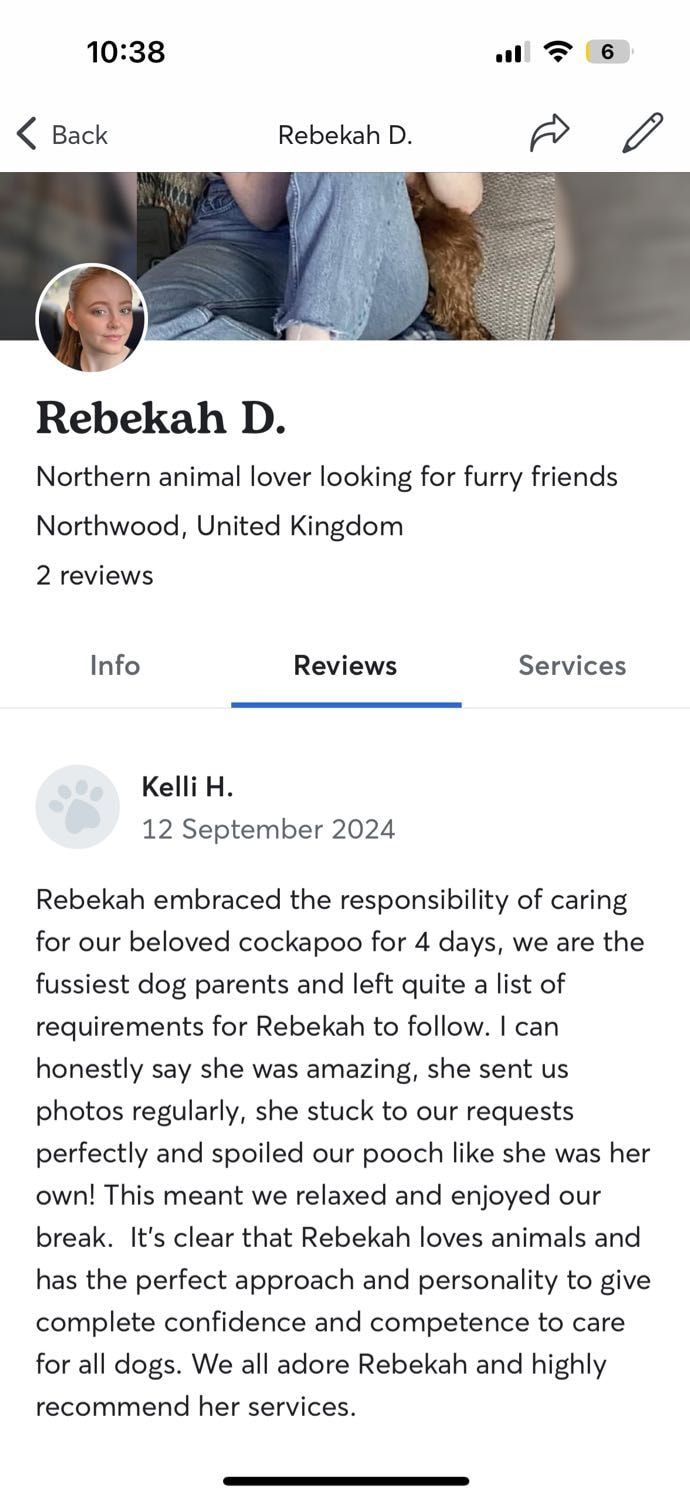View the cover photo banner
The height and width of the screenshot is (1500, 690).
pos(345,256)
